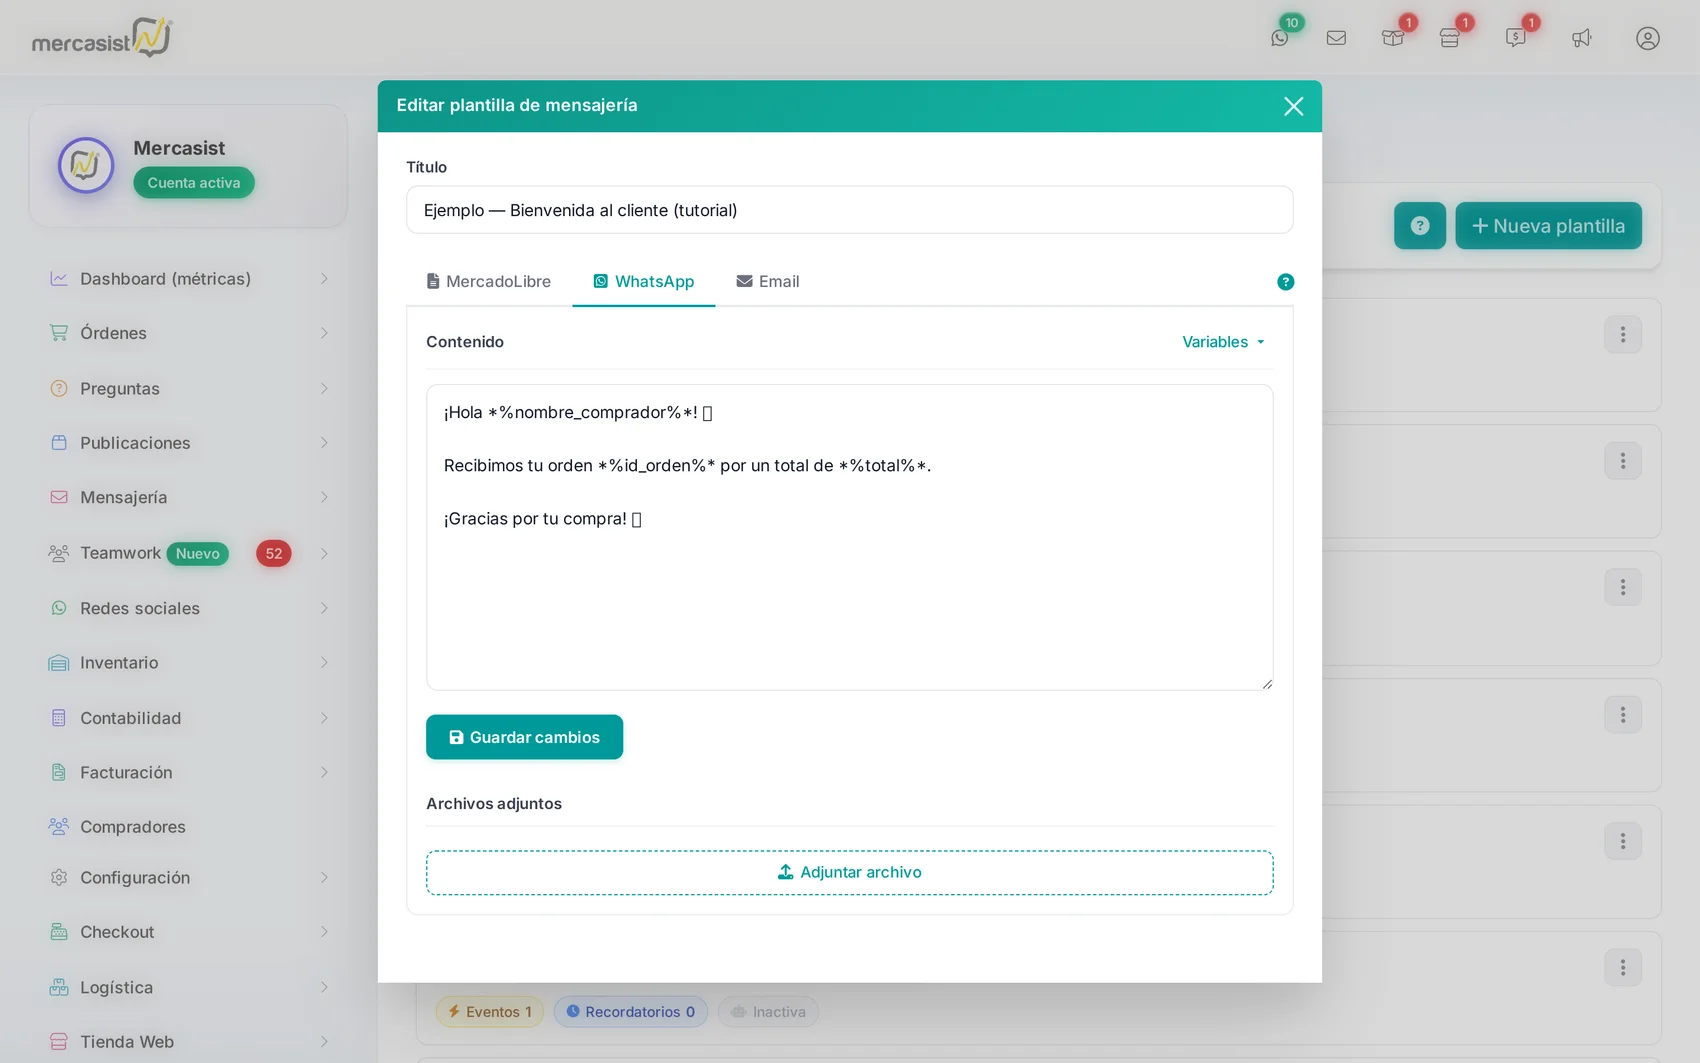Click the Eventos 1 badge
Image resolution: width=1700 pixels, height=1063 pixels.
(490, 1012)
